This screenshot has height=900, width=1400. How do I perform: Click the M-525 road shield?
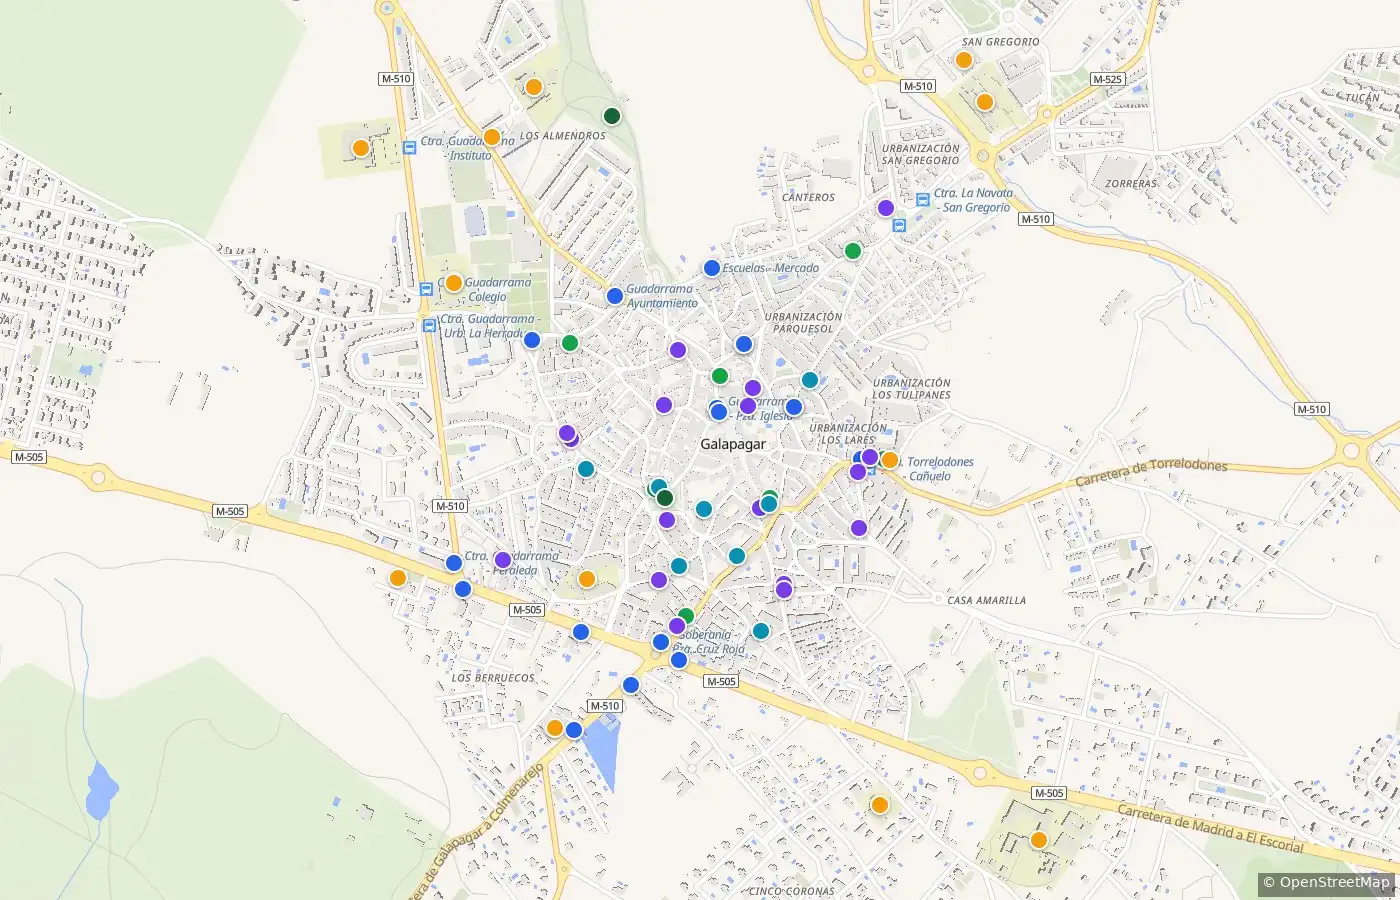pos(1107,79)
